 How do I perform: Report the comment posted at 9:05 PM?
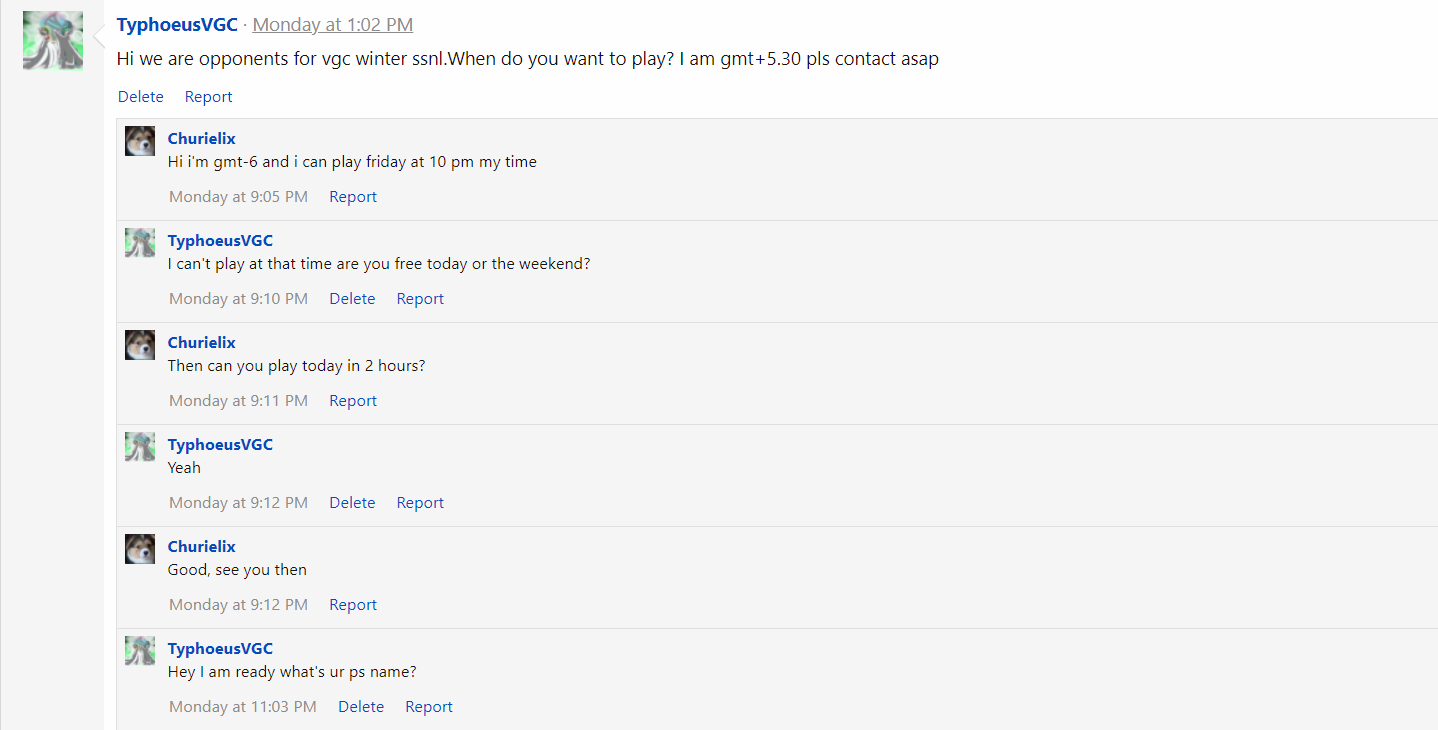pyautogui.click(x=353, y=197)
